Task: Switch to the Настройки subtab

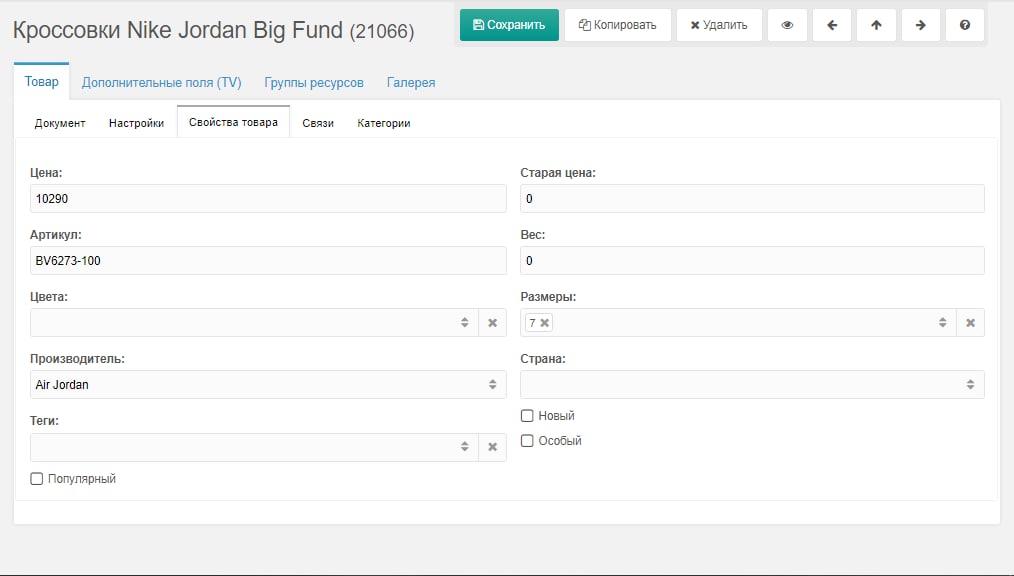Action: tap(136, 123)
